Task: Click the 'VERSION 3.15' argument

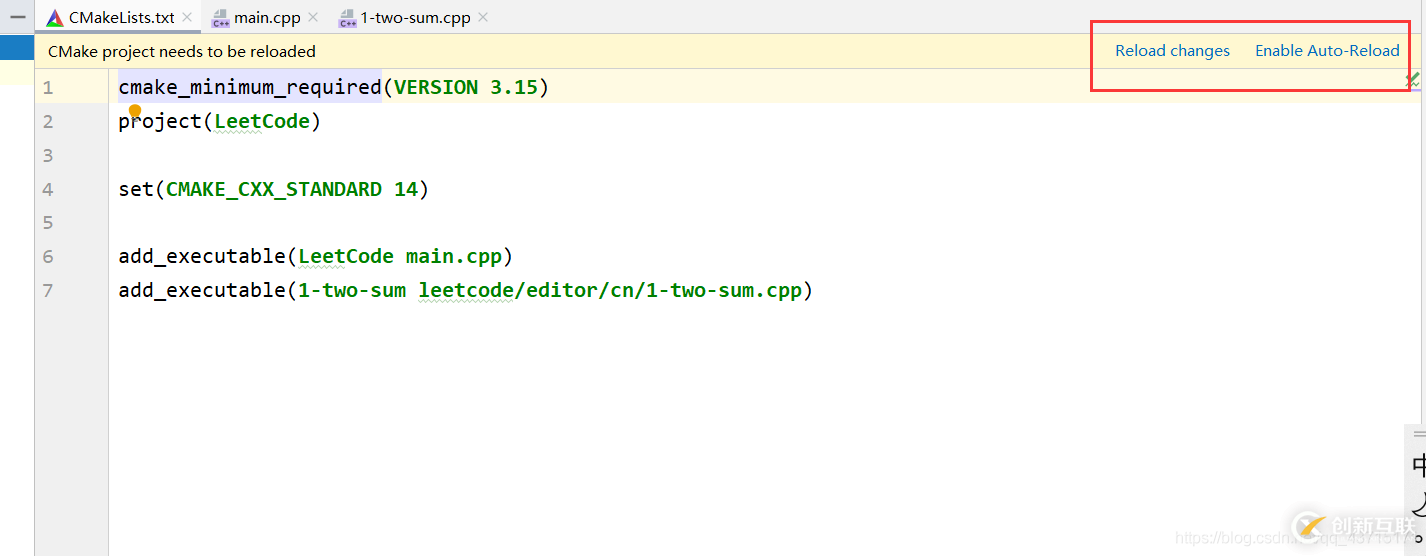Action: 466,88
